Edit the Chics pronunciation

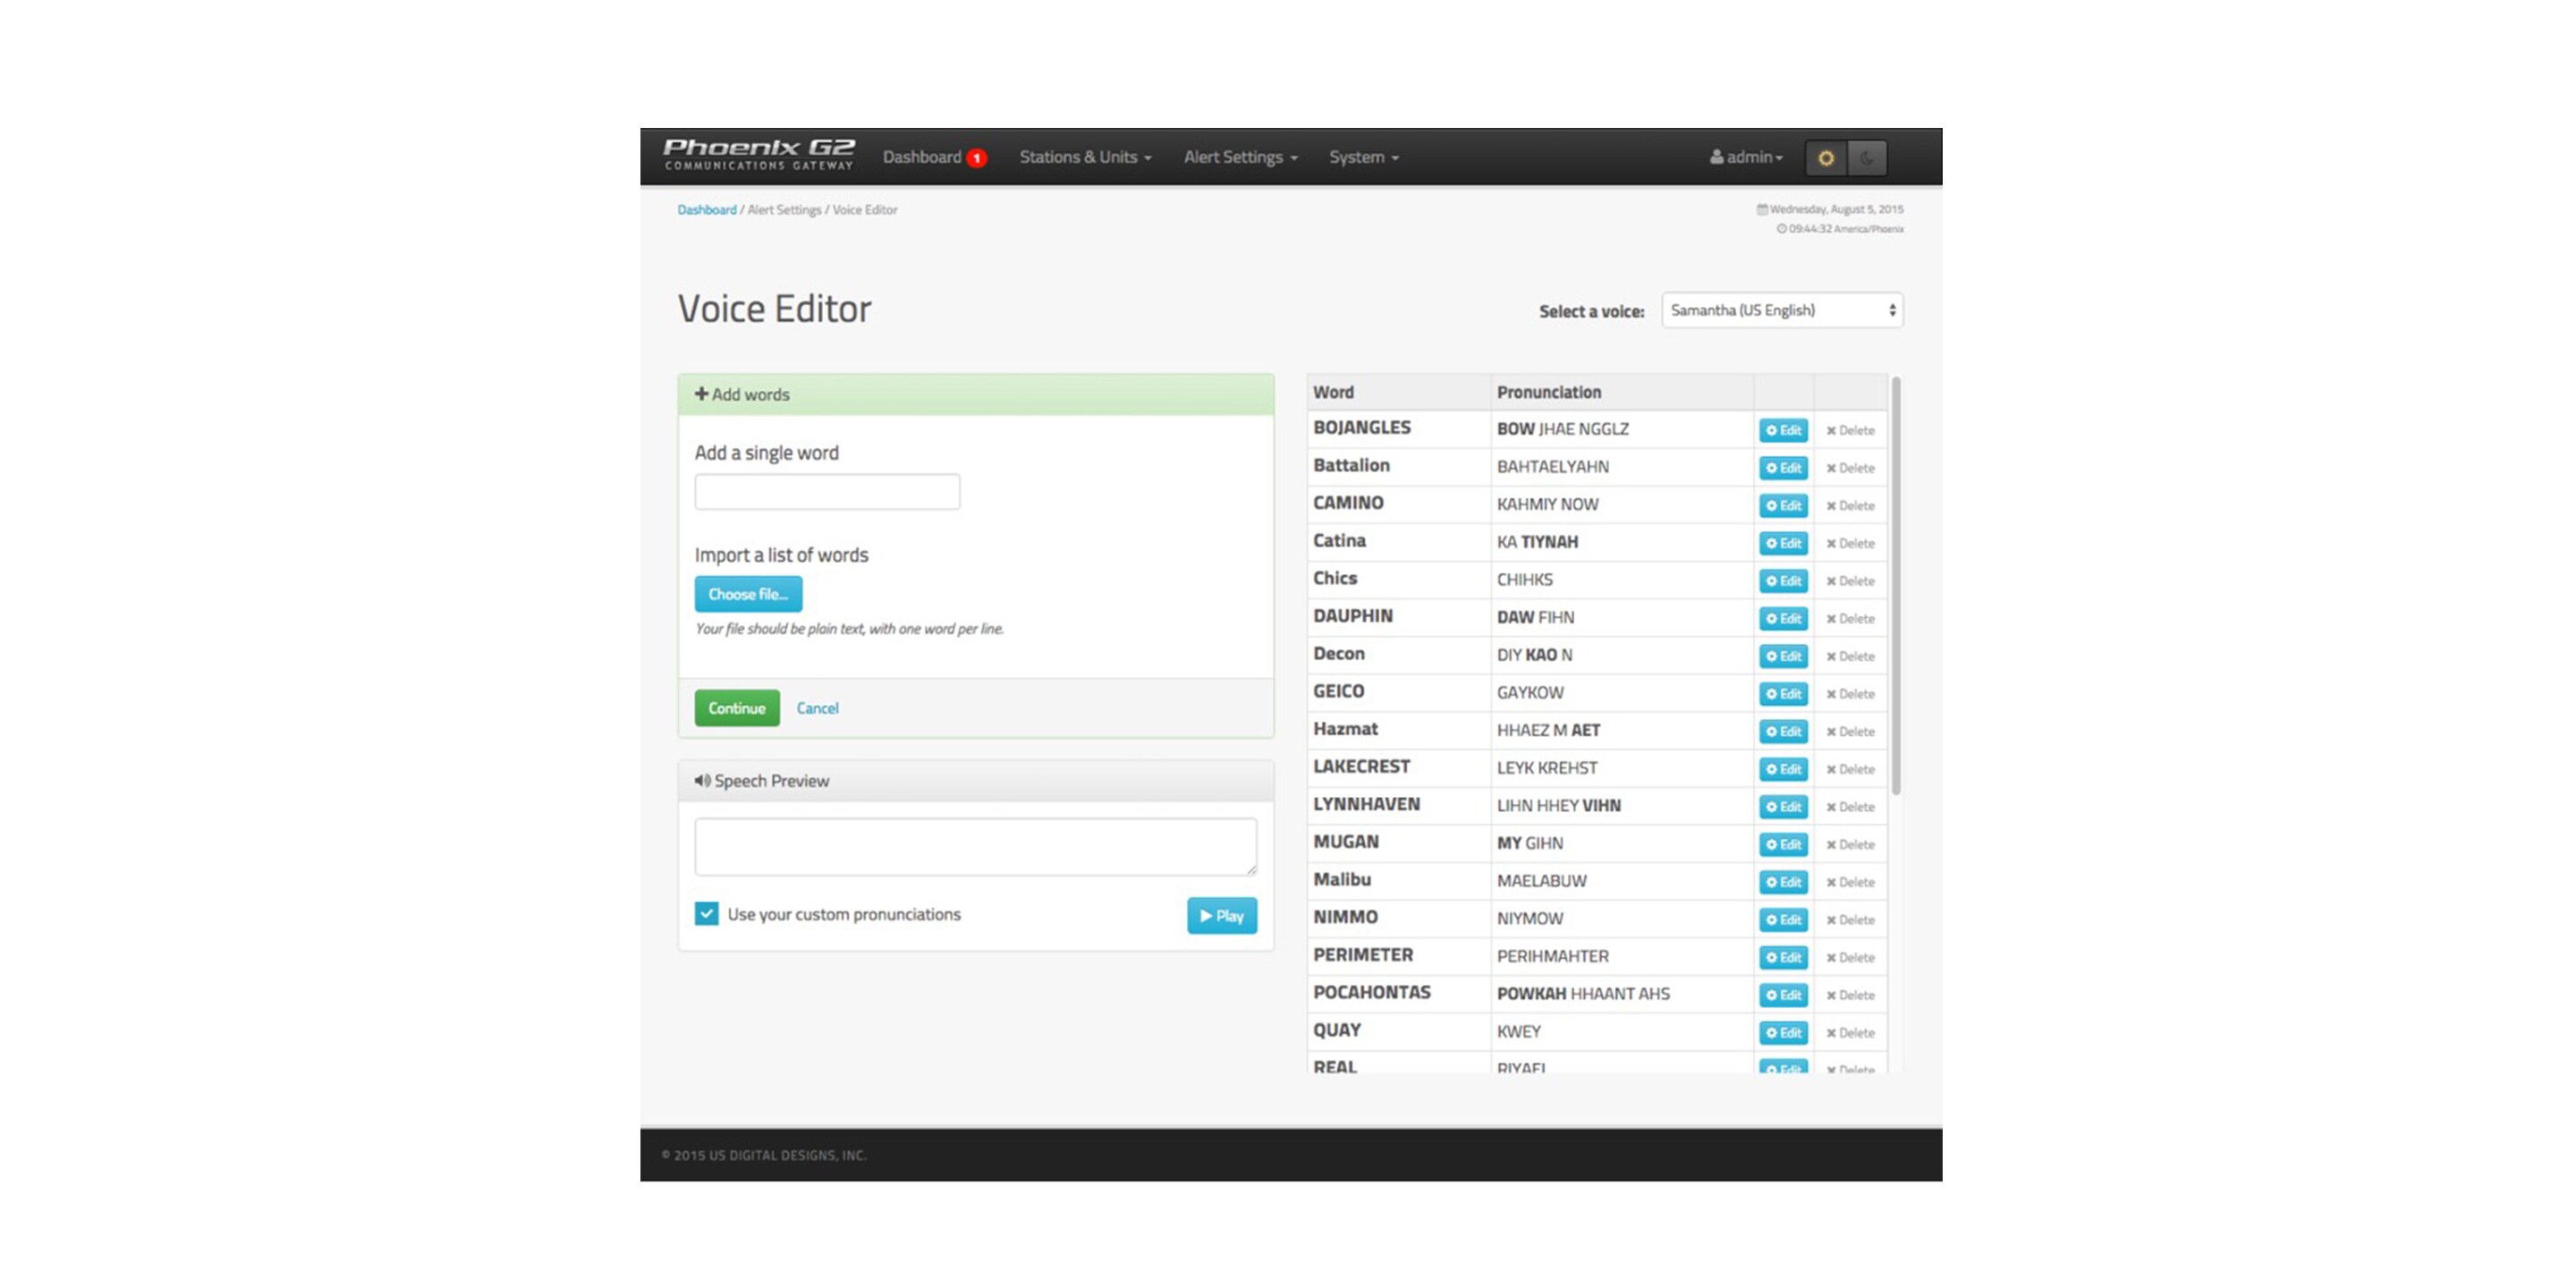(x=1783, y=581)
